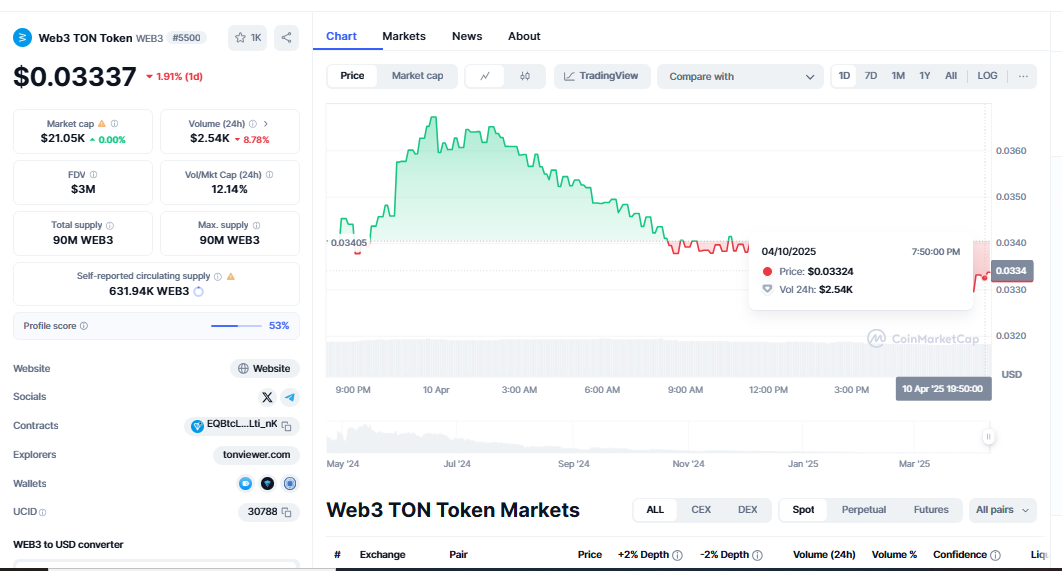This screenshot has width=1062, height=571.
Task: Set chart range to 1D
Action: point(844,76)
